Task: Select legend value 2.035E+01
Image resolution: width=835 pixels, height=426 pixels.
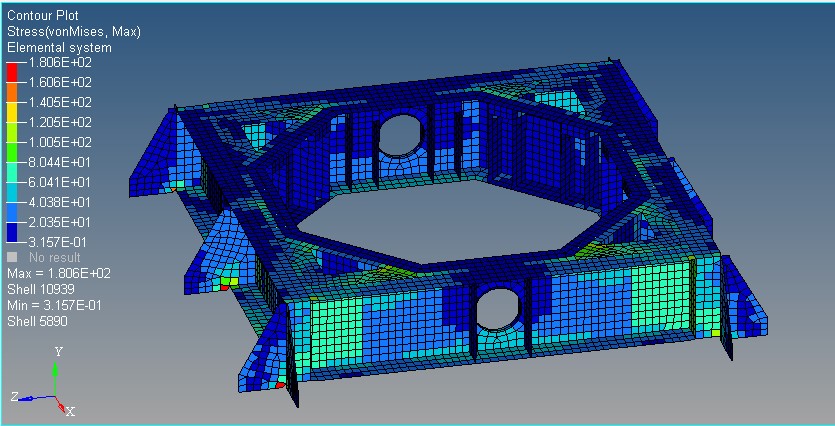Action: (x=59, y=222)
